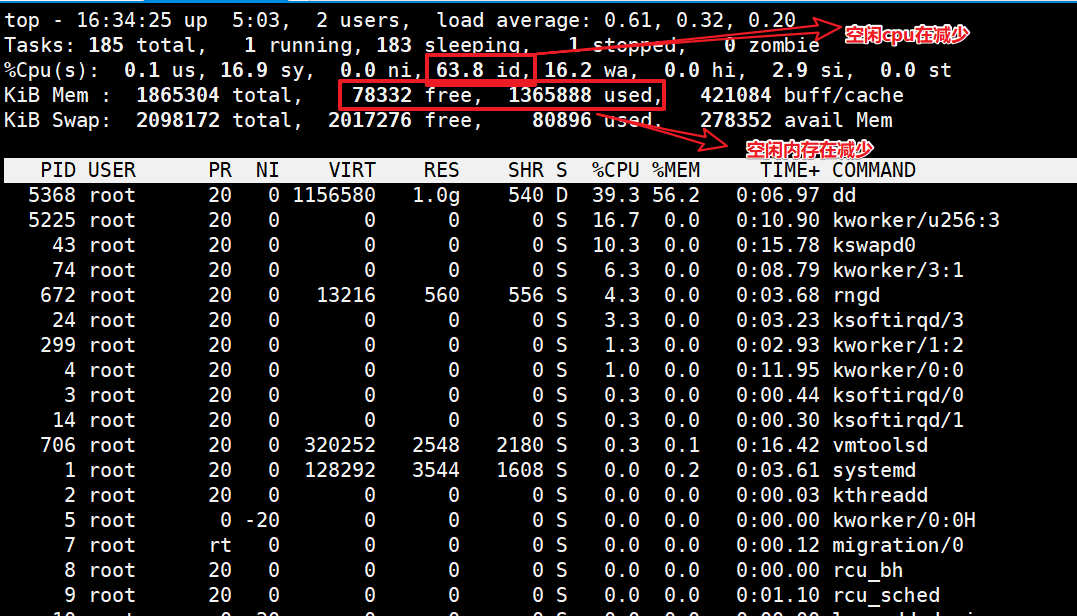The width and height of the screenshot is (1077, 616).
Task: Click the rcu_sched command name
Action: pos(886,595)
